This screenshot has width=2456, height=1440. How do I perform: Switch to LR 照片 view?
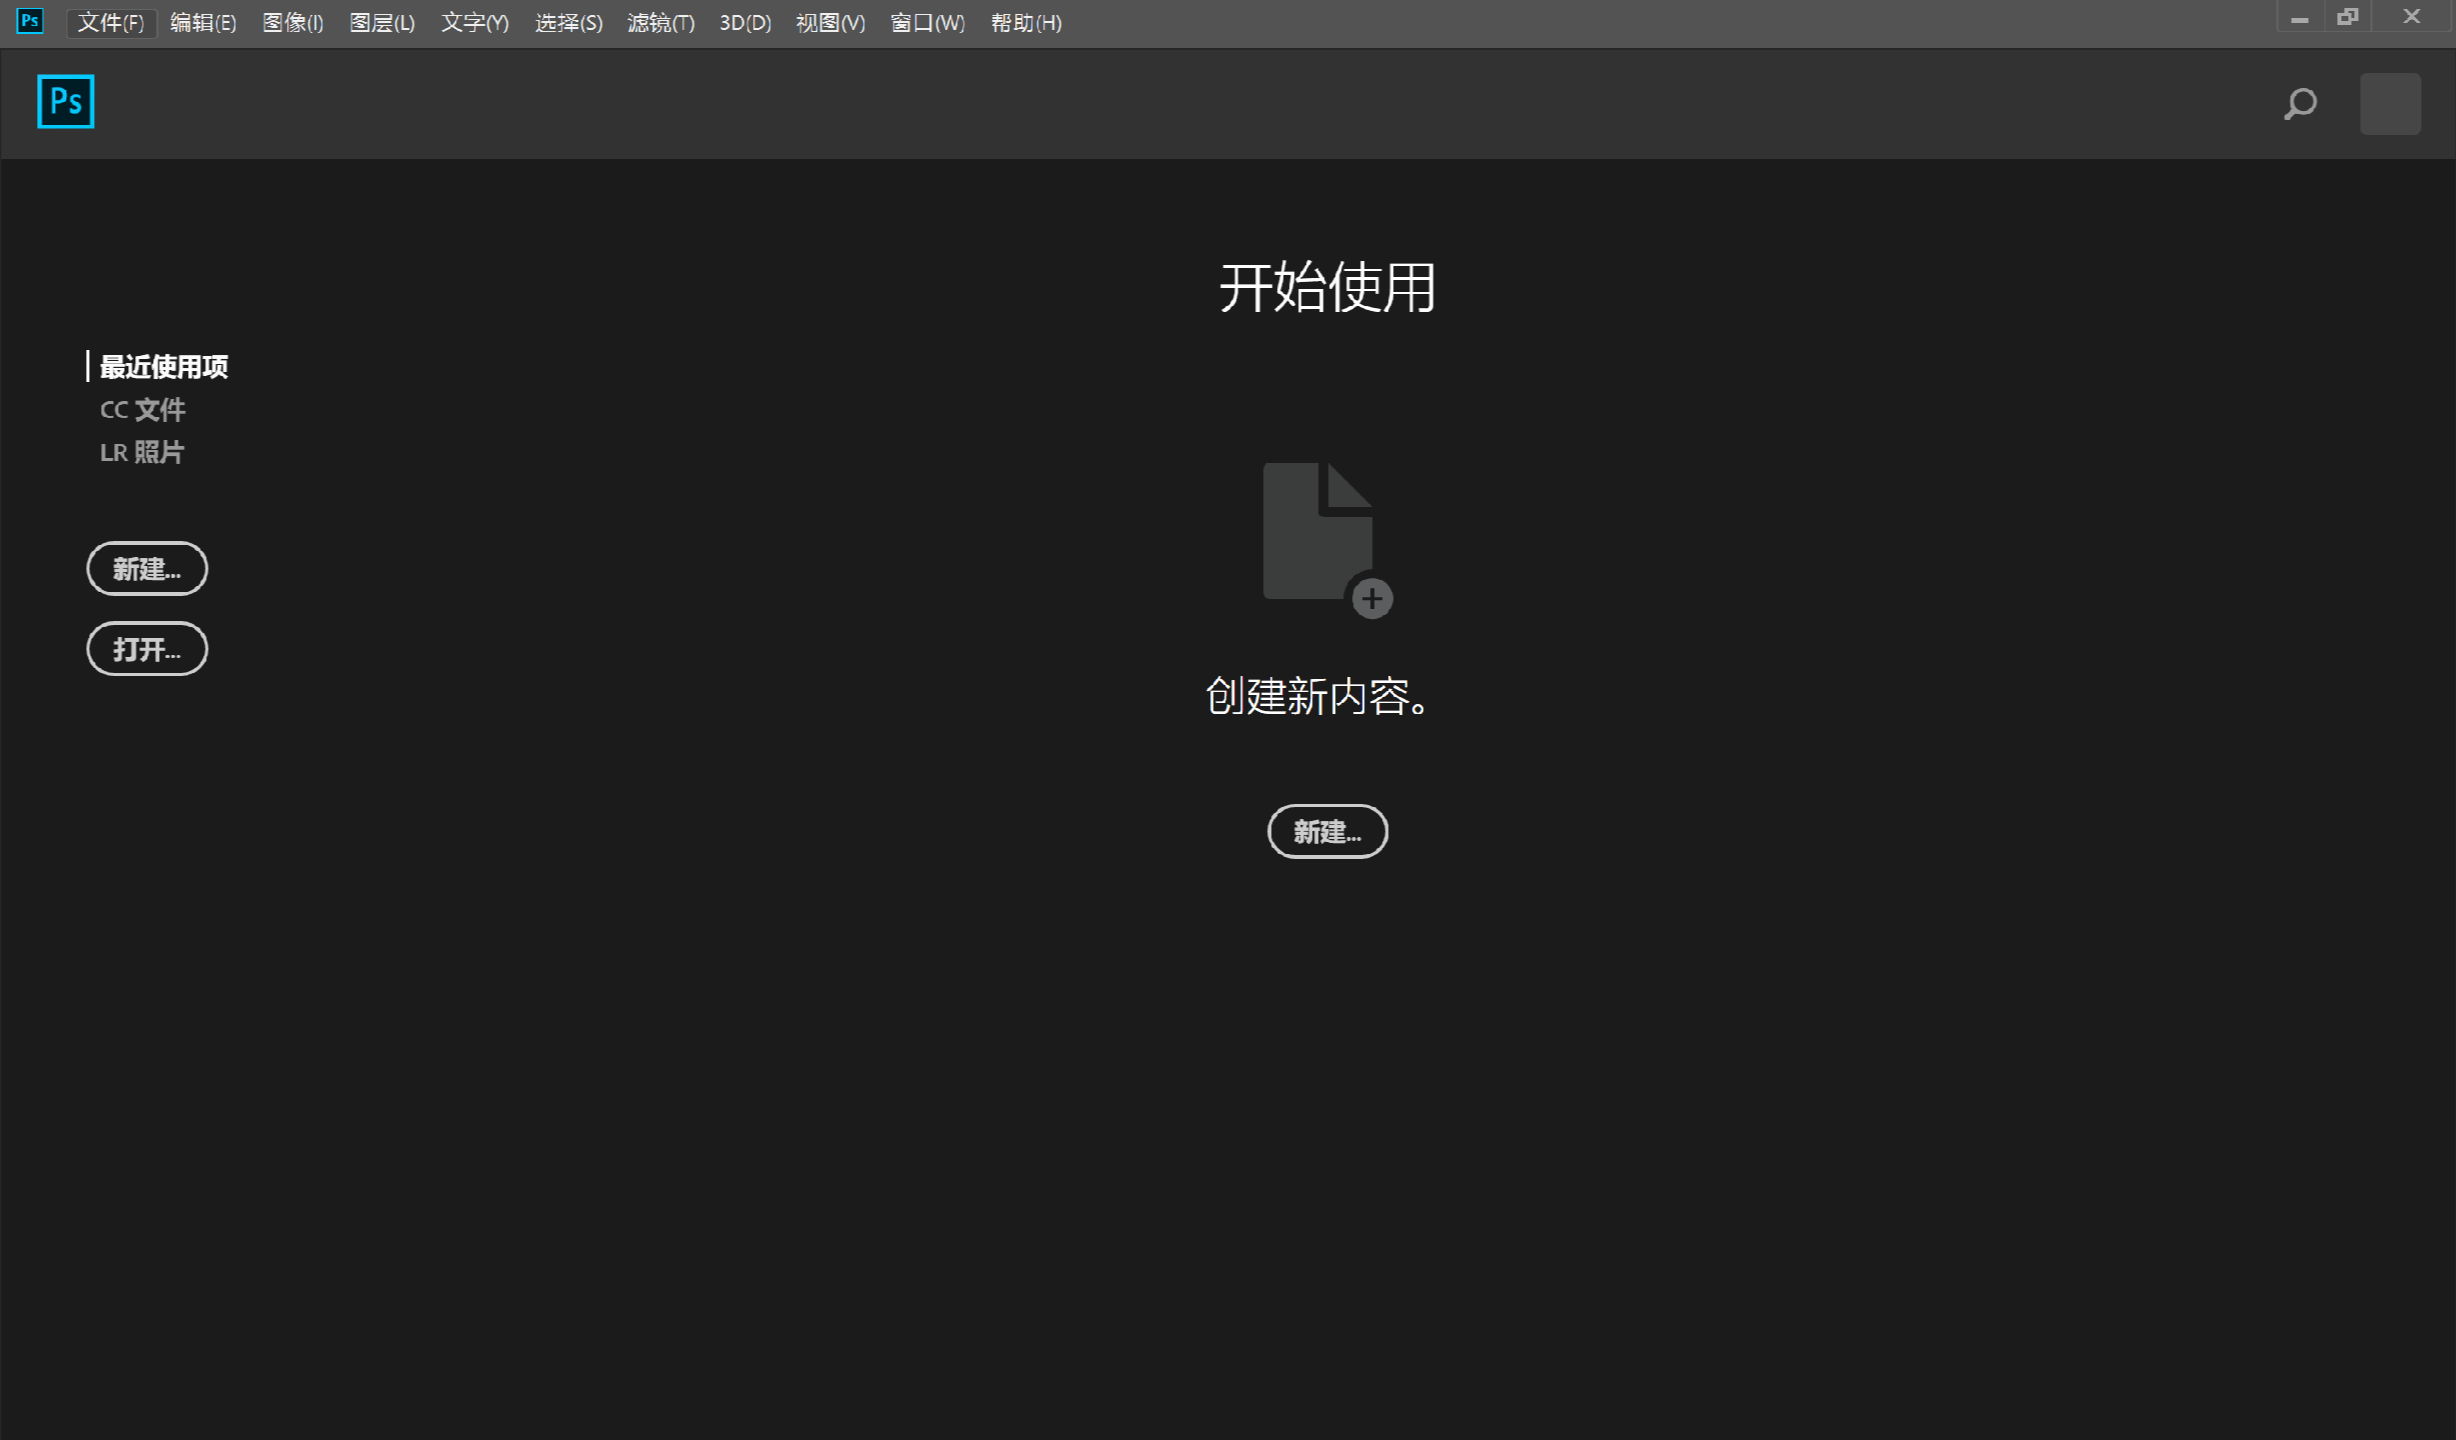click(x=141, y=452)
